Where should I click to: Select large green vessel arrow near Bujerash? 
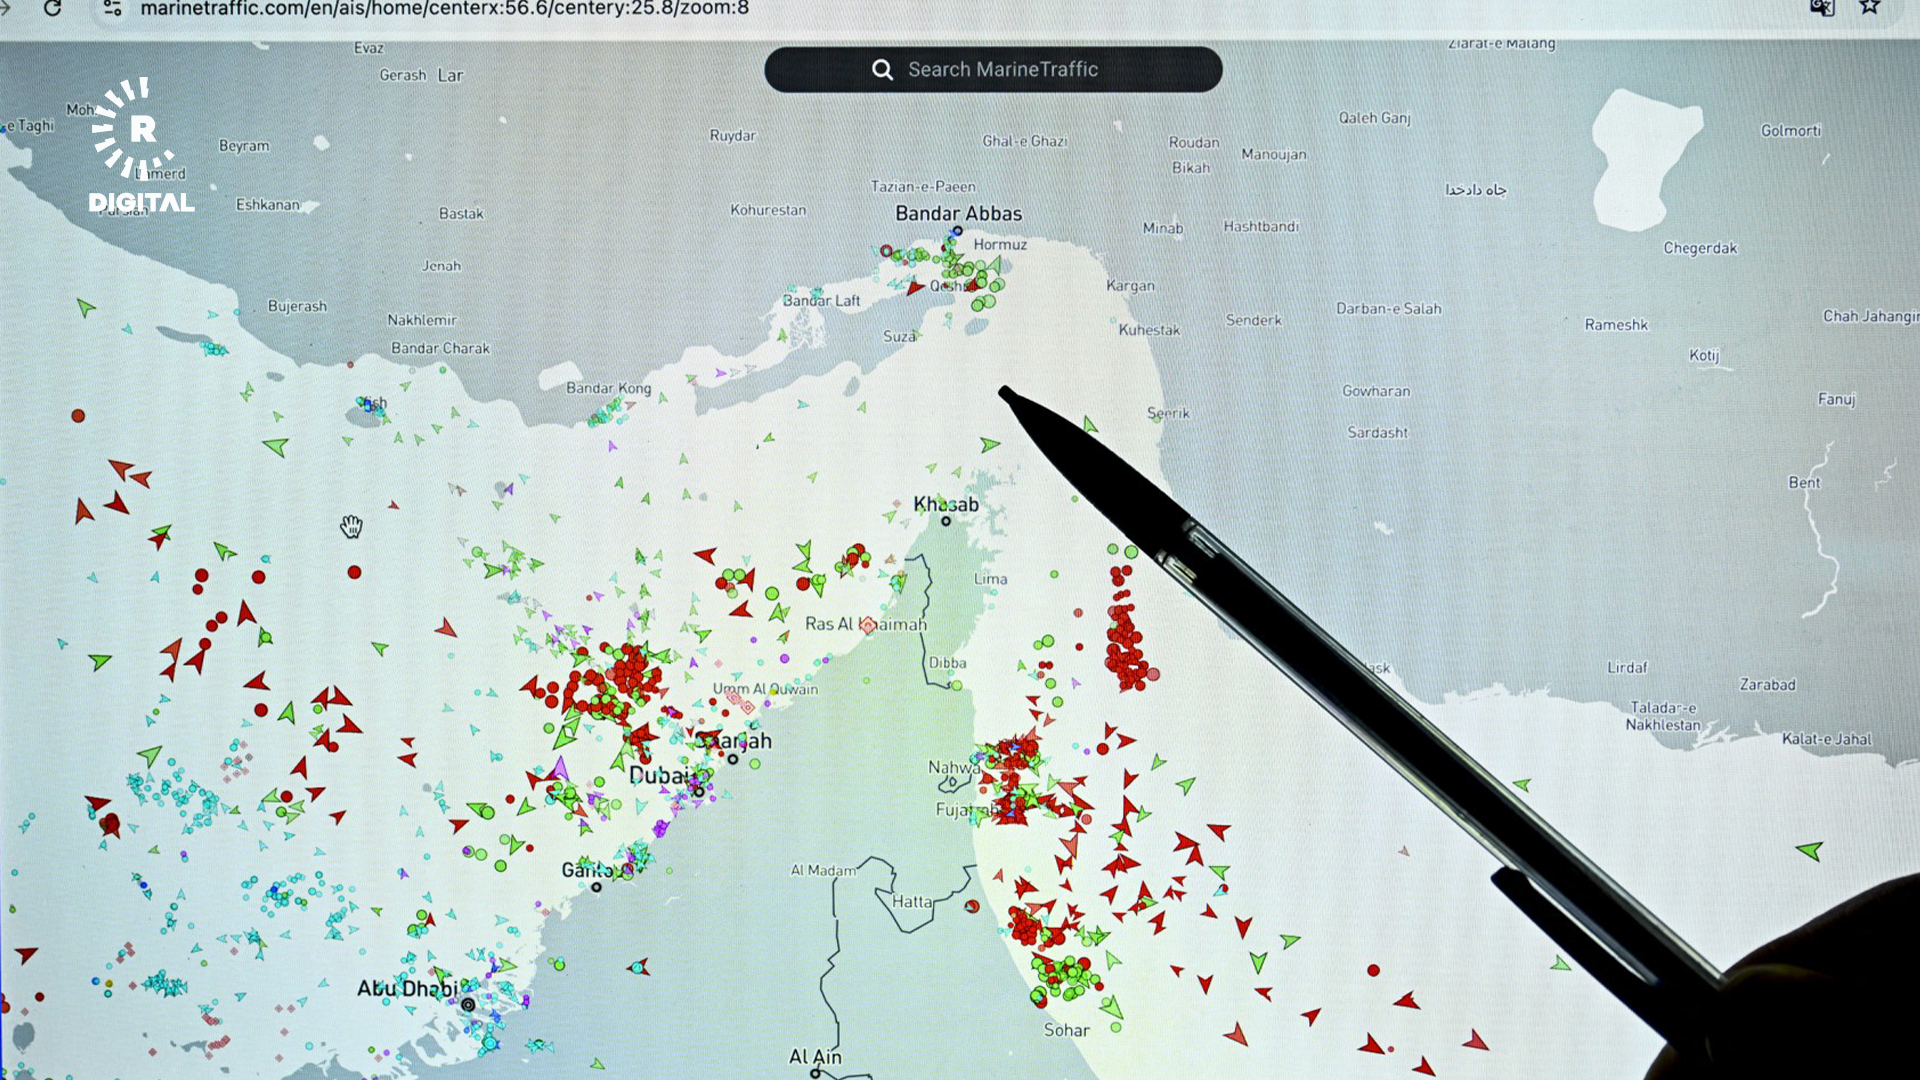point(276,446)
